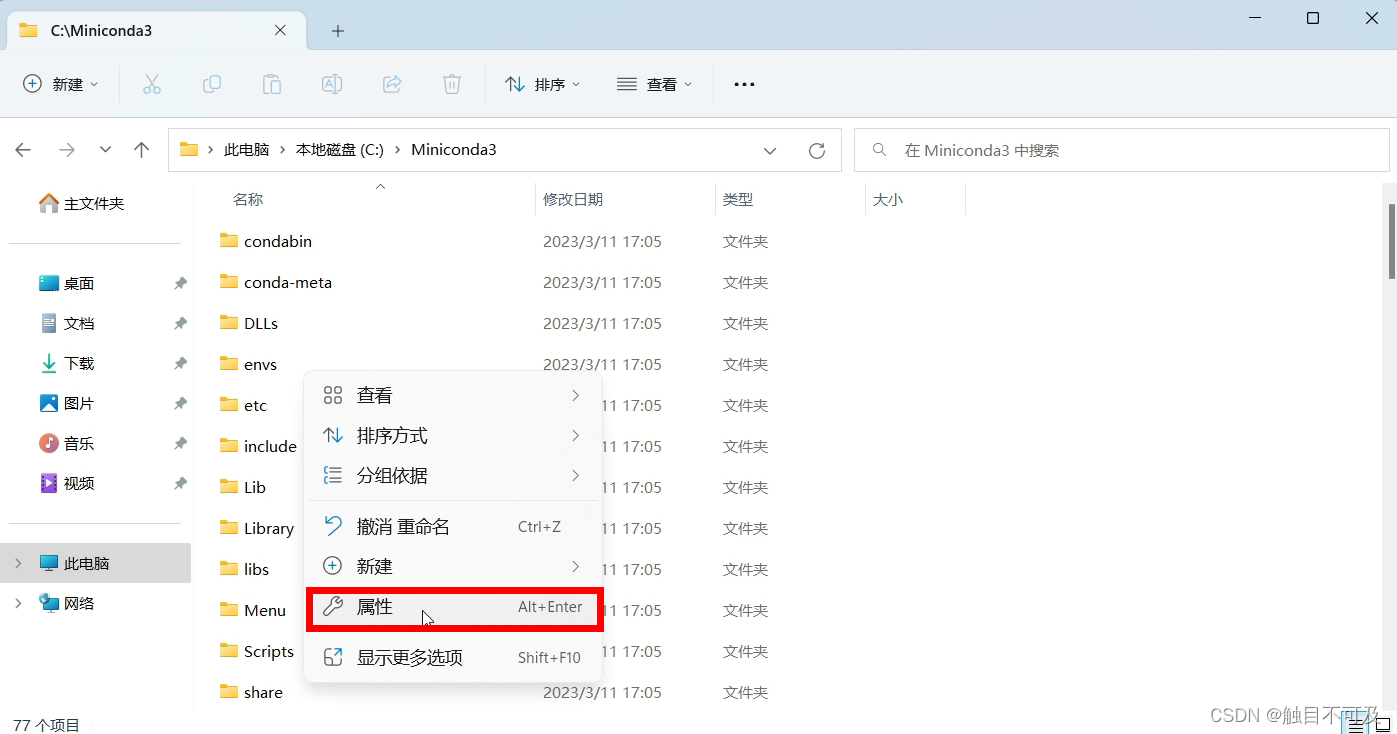The width and height of the screenshot is (1397, 734).
Task: Click the Paste clipboard icon
Action: point(272,85)
